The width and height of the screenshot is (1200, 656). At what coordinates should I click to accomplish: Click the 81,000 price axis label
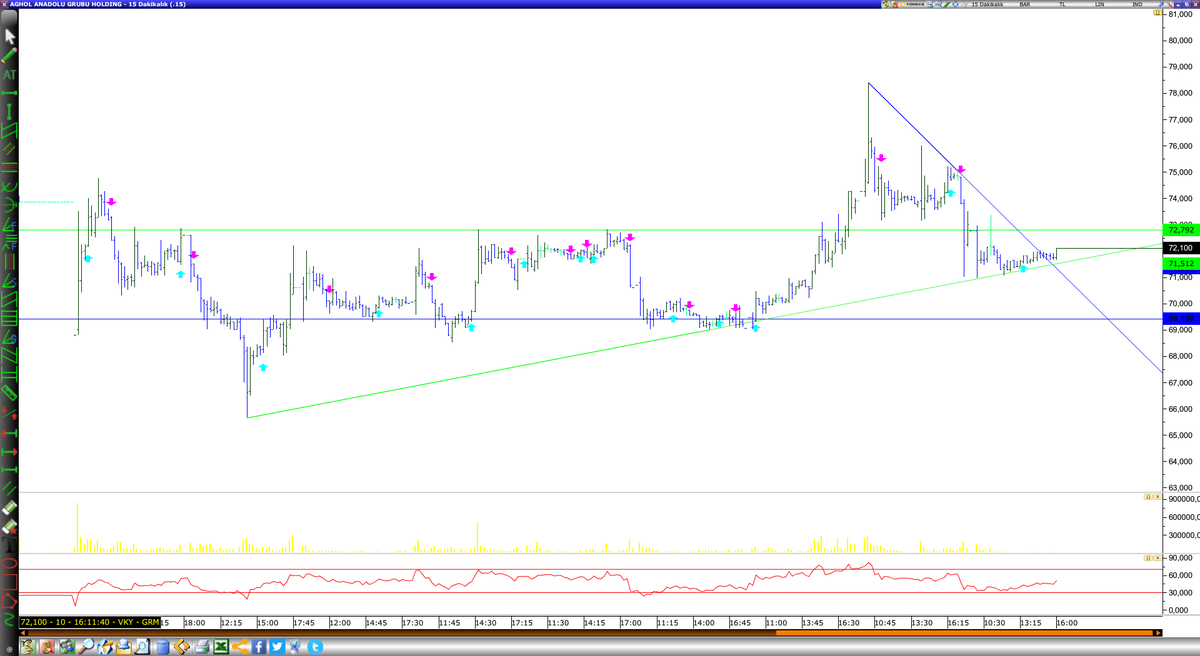1182,14
